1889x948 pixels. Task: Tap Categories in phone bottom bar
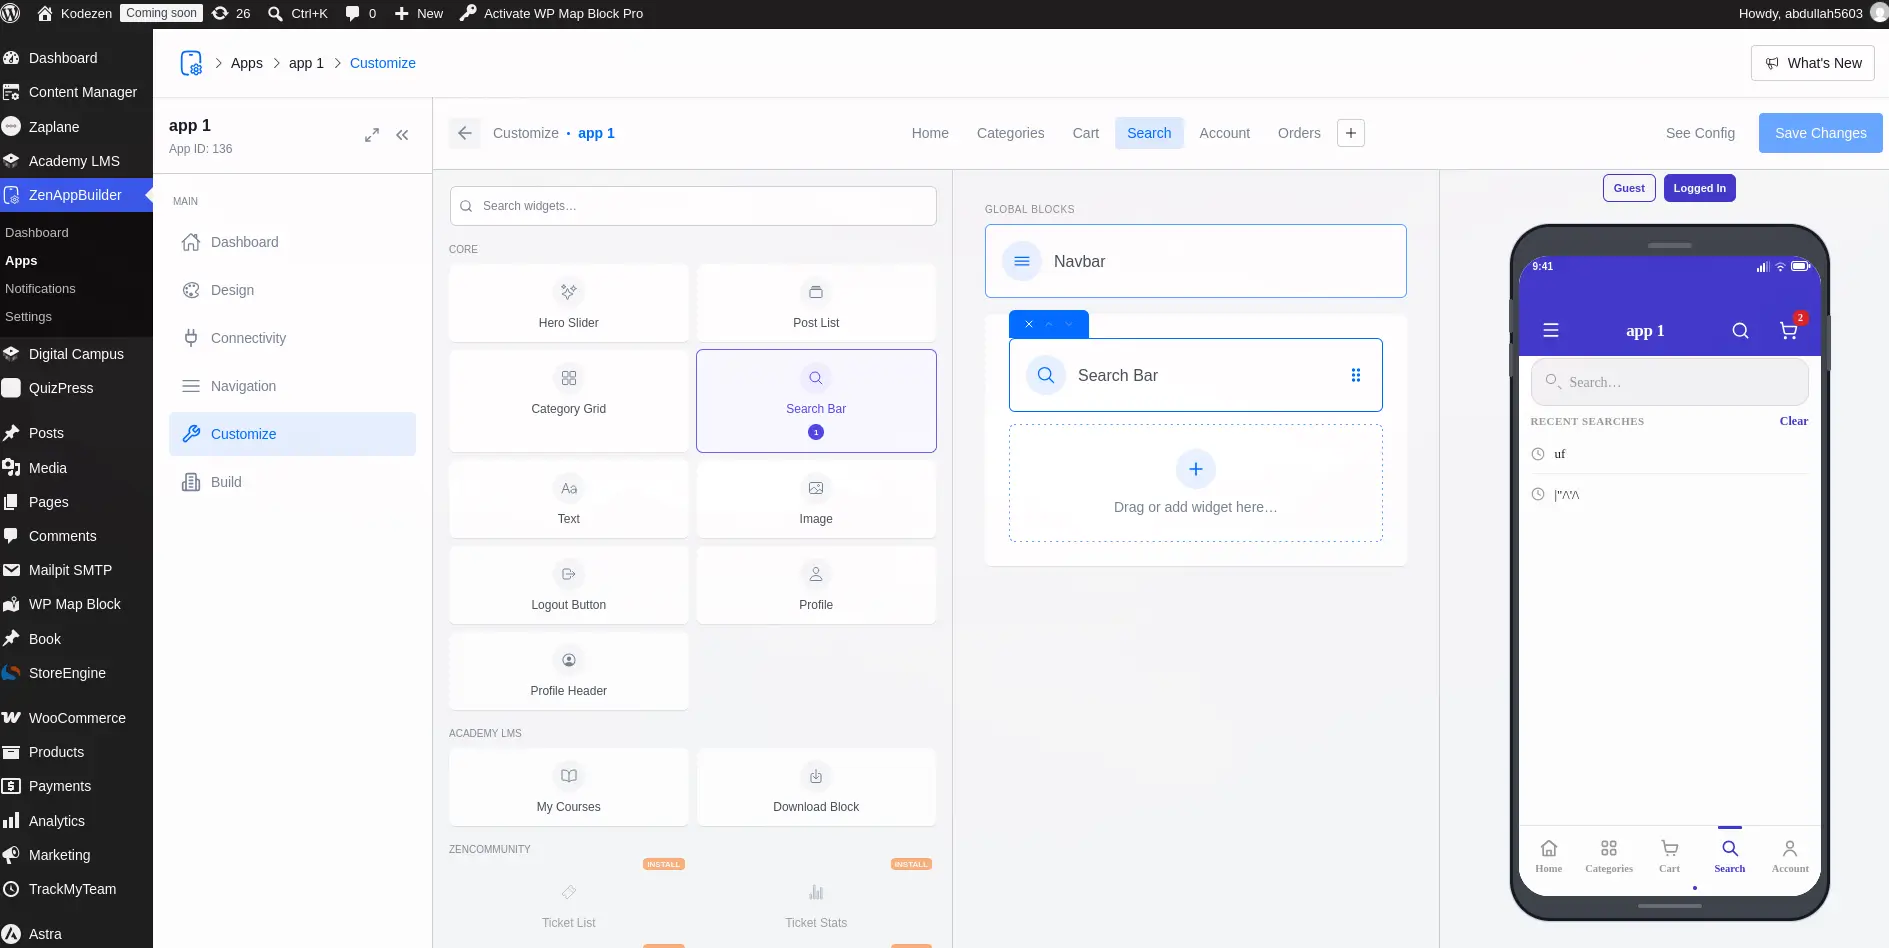click(x=1609, y=856)
